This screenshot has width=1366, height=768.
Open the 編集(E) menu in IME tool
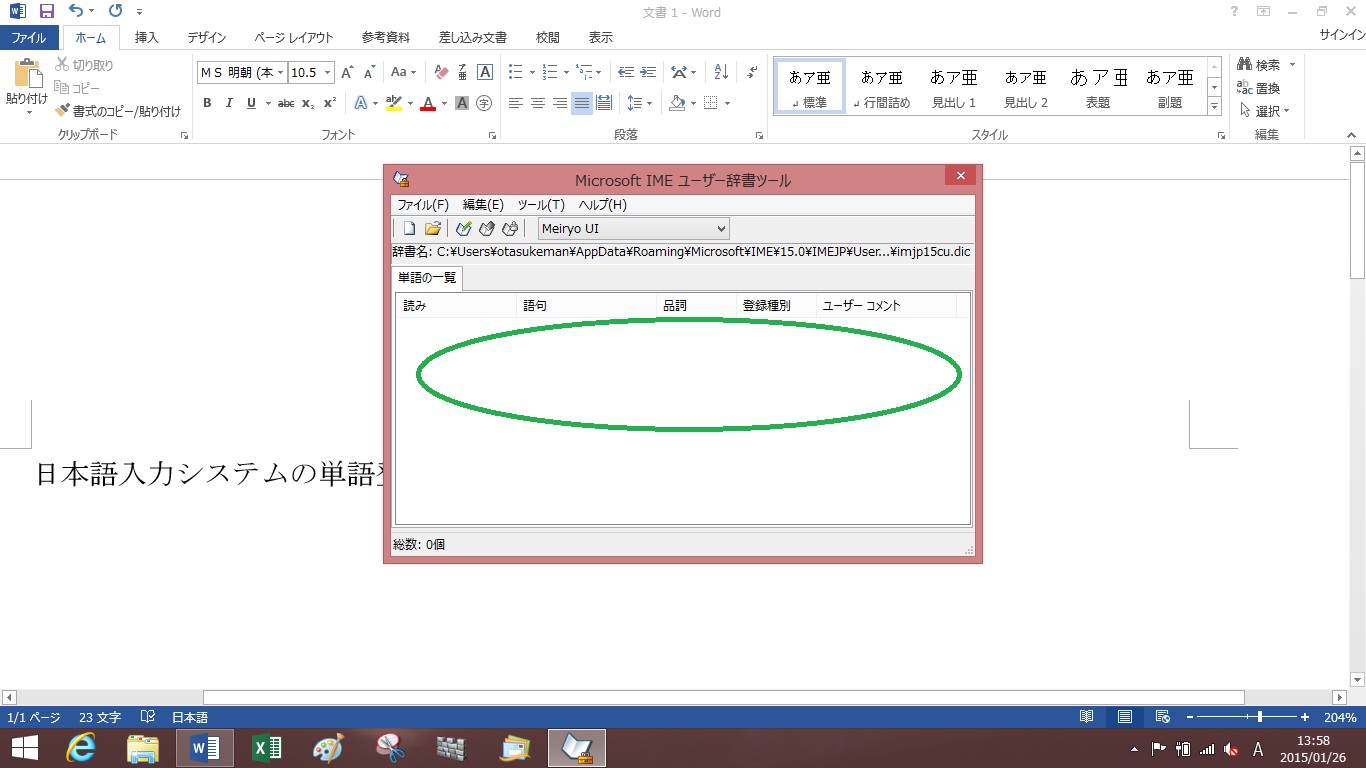[483, 205]
